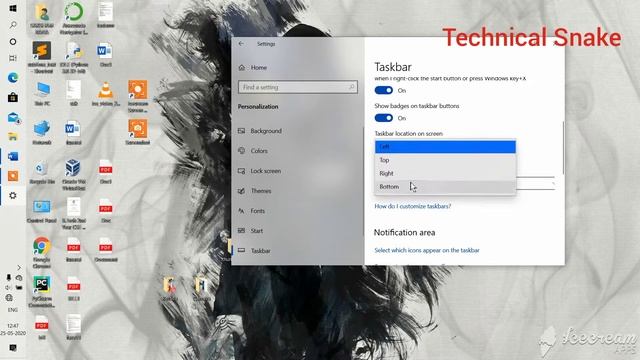Open Task View from the taskbar

click(x=13, y=58)
